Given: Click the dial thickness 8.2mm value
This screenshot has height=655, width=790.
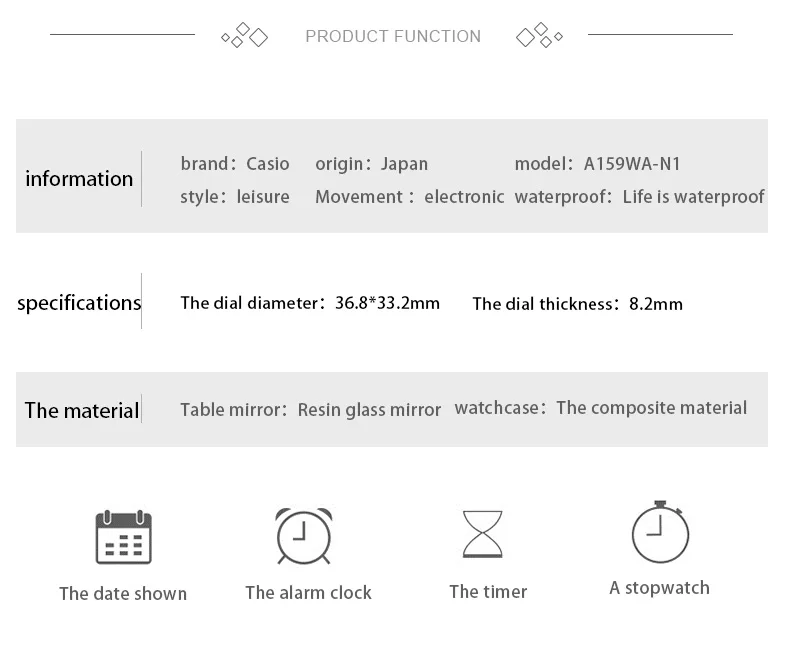Looking at the screenshot, I should click(656, 304).
